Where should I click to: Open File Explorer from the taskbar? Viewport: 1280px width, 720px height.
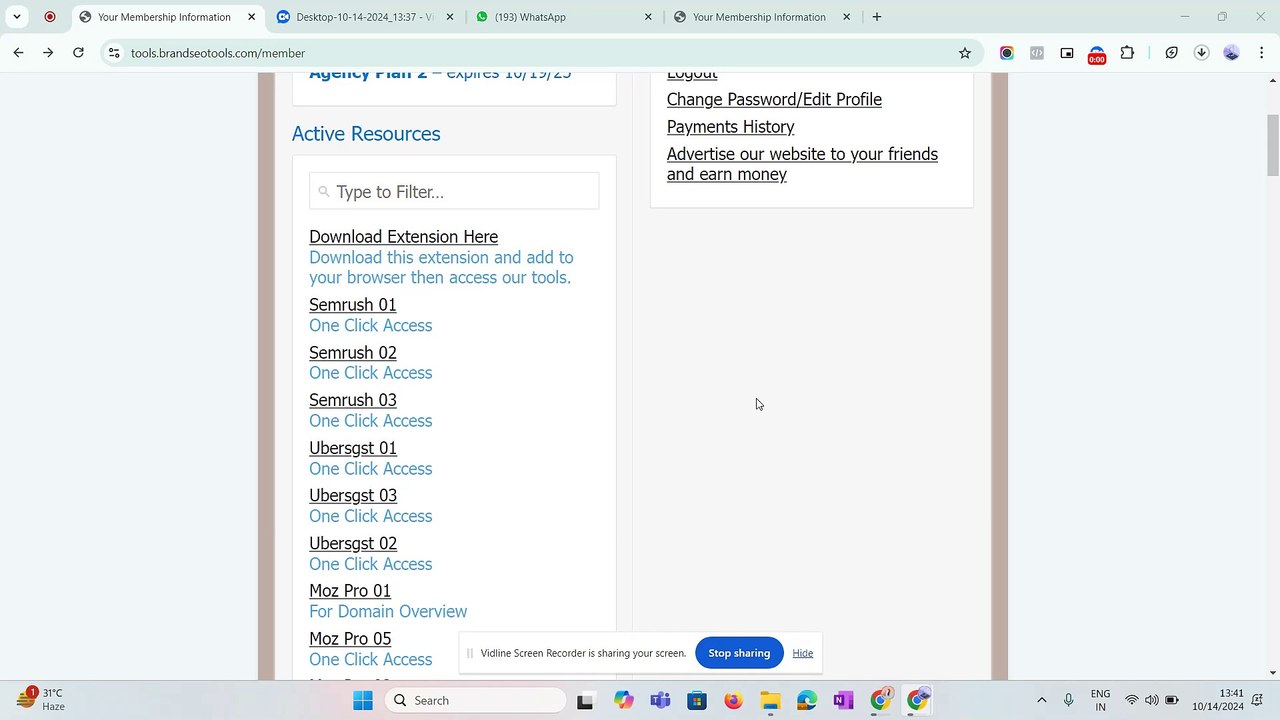coord(770,700)
